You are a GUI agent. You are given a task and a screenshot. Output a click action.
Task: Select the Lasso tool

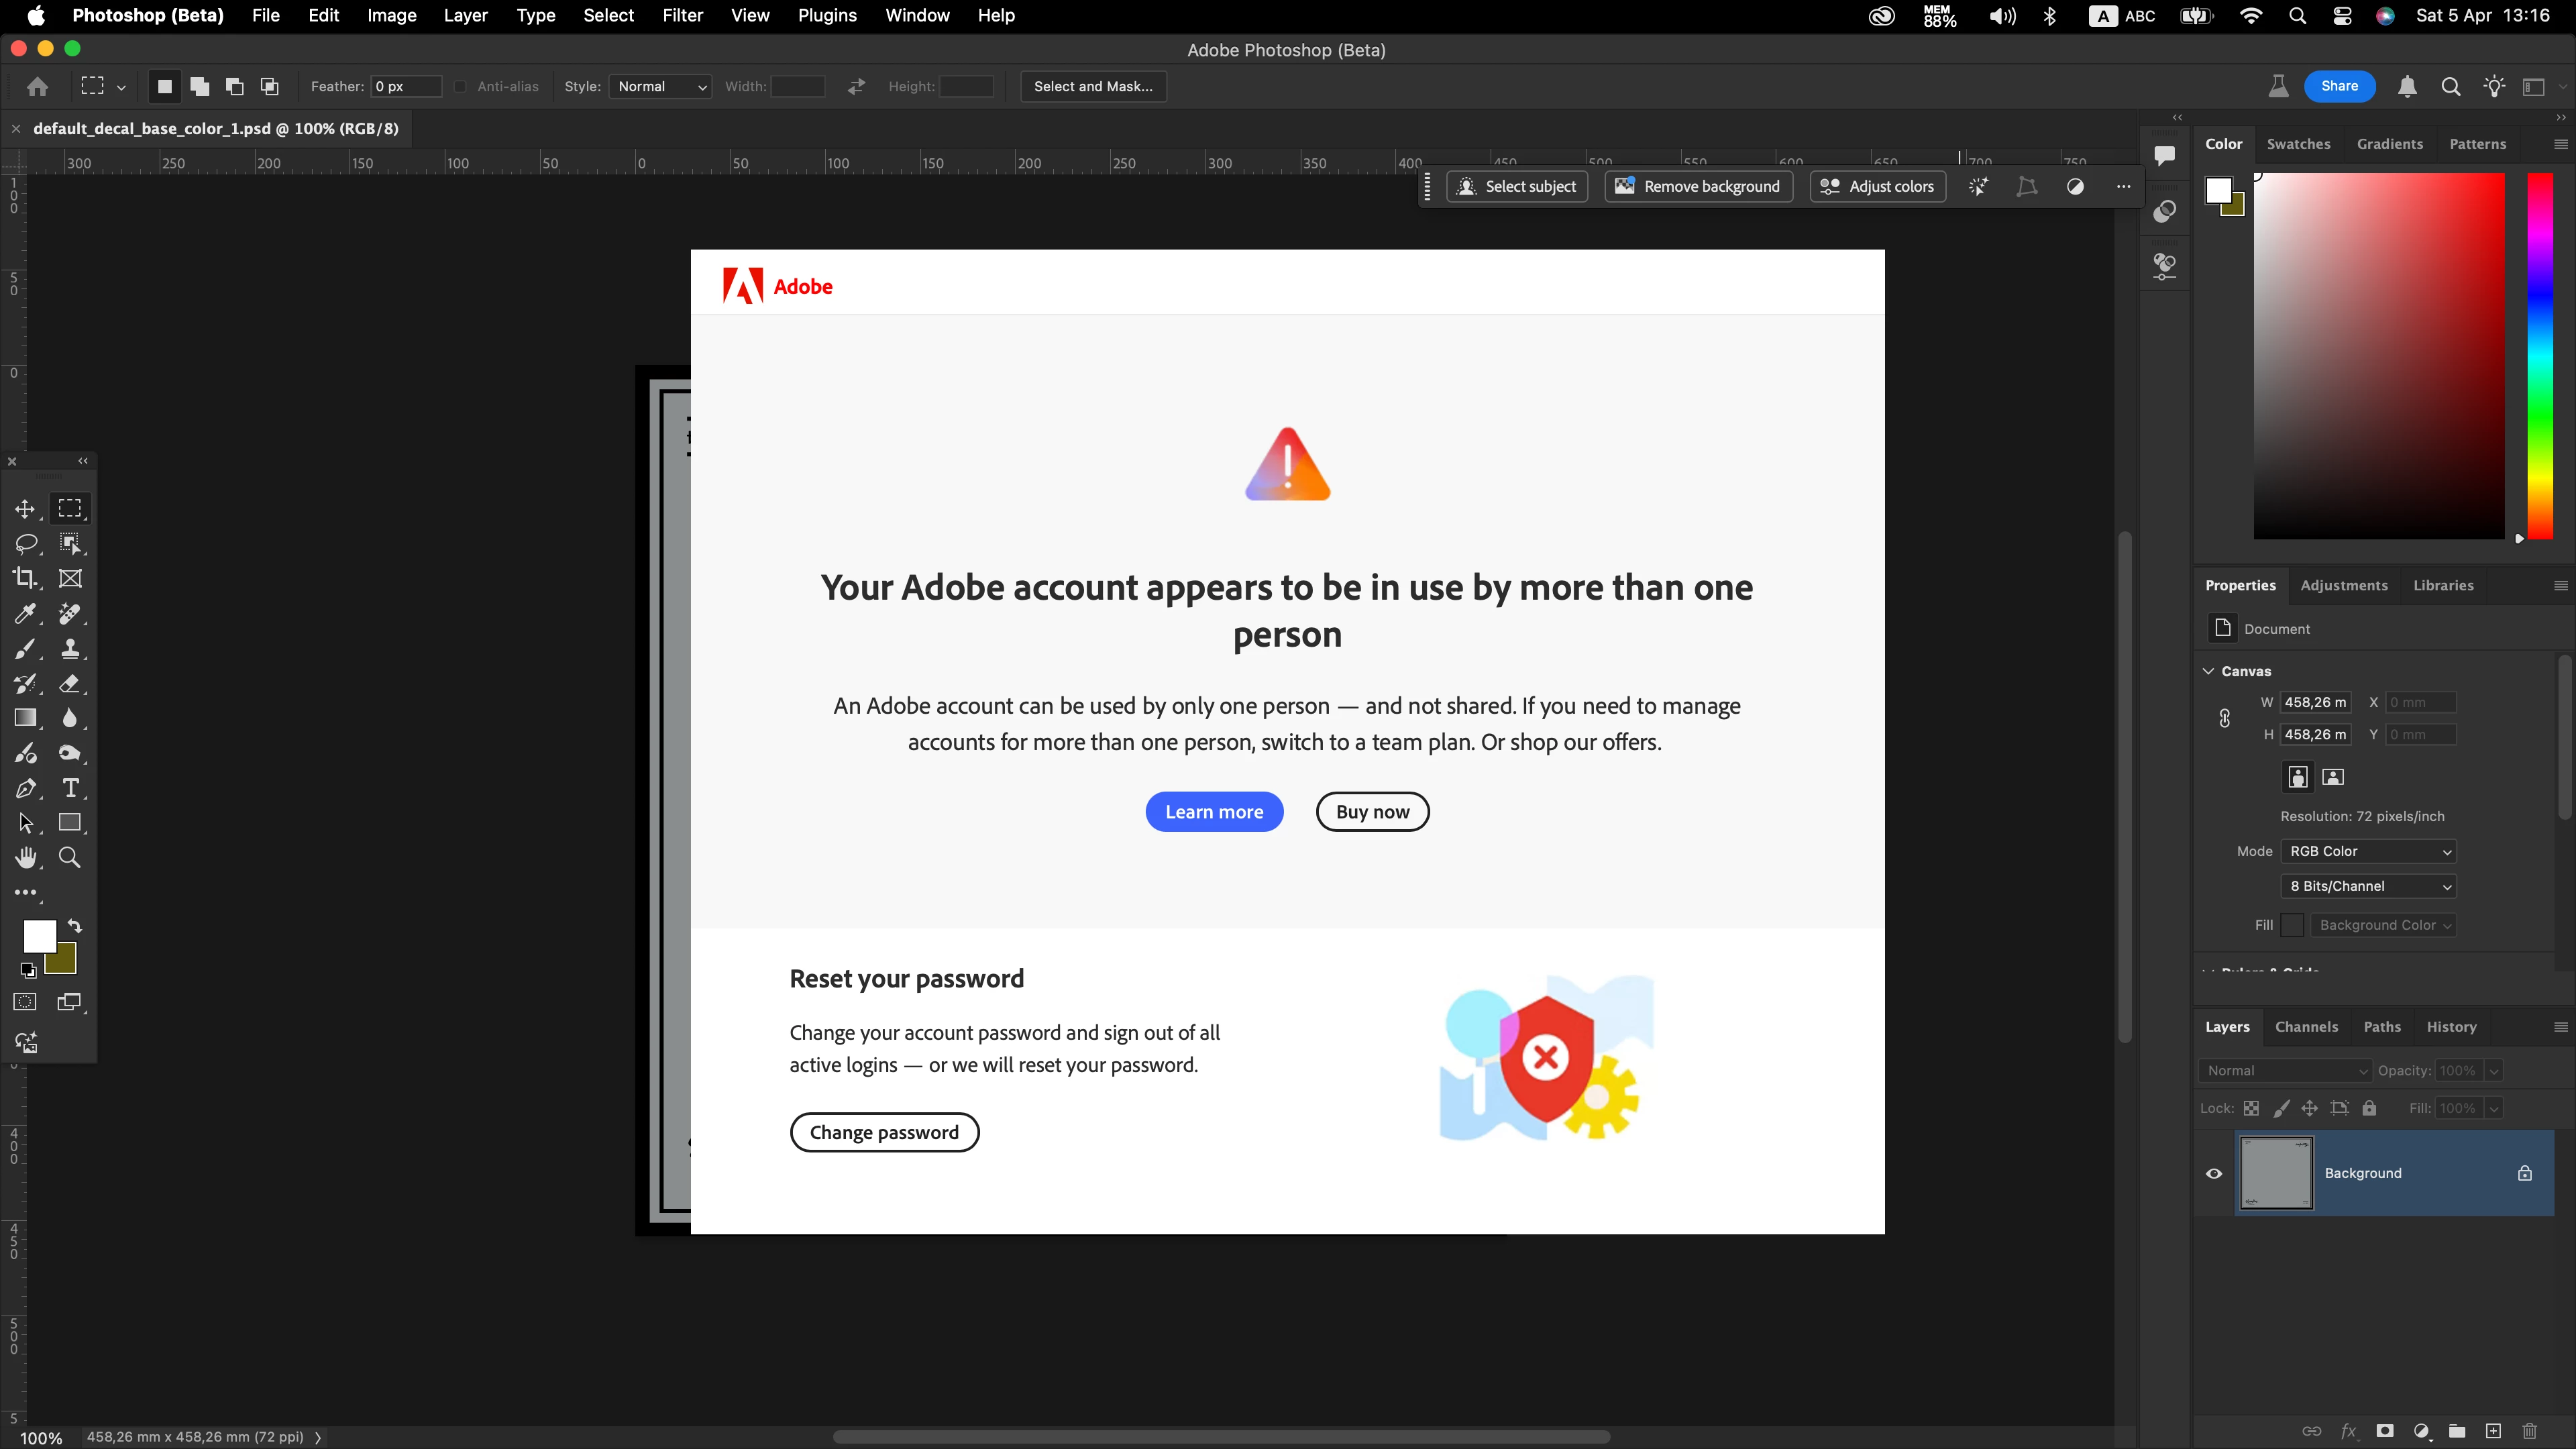(26, 543)
